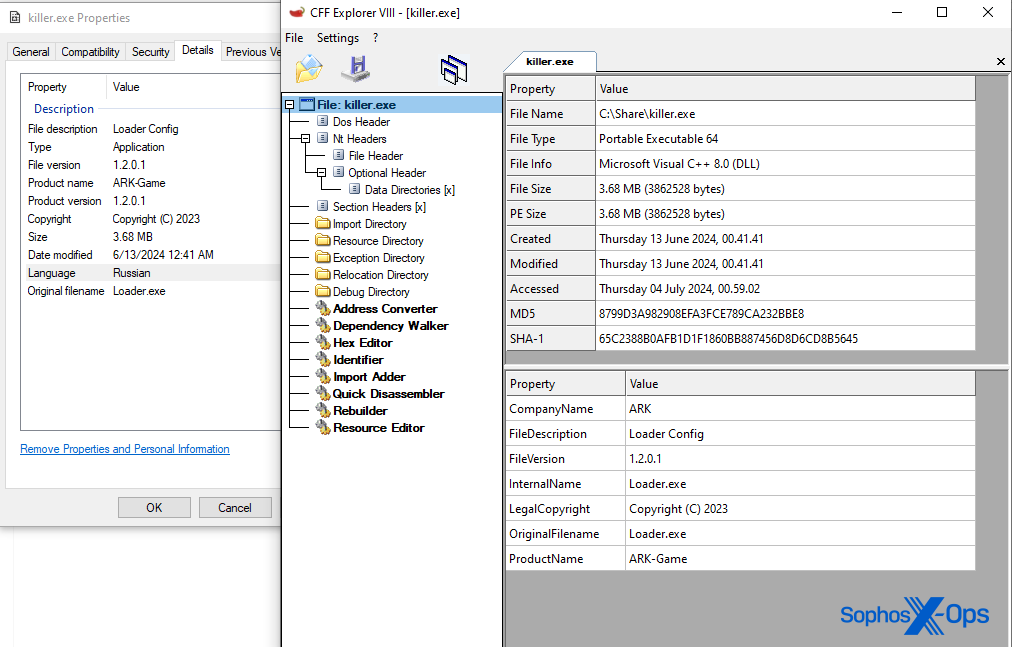Image resolution: width=1012 pixels, height=647 pixels.
Task: Launch the Dependency Walker tool
Action: (x=390, y=326)
